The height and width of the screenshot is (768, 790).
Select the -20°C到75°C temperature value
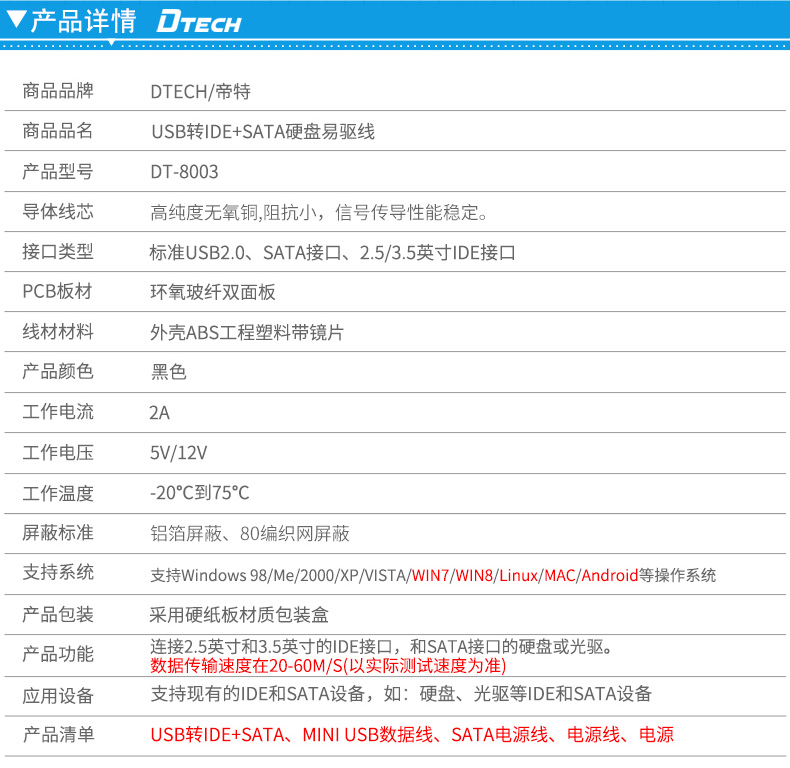point(200,492)
